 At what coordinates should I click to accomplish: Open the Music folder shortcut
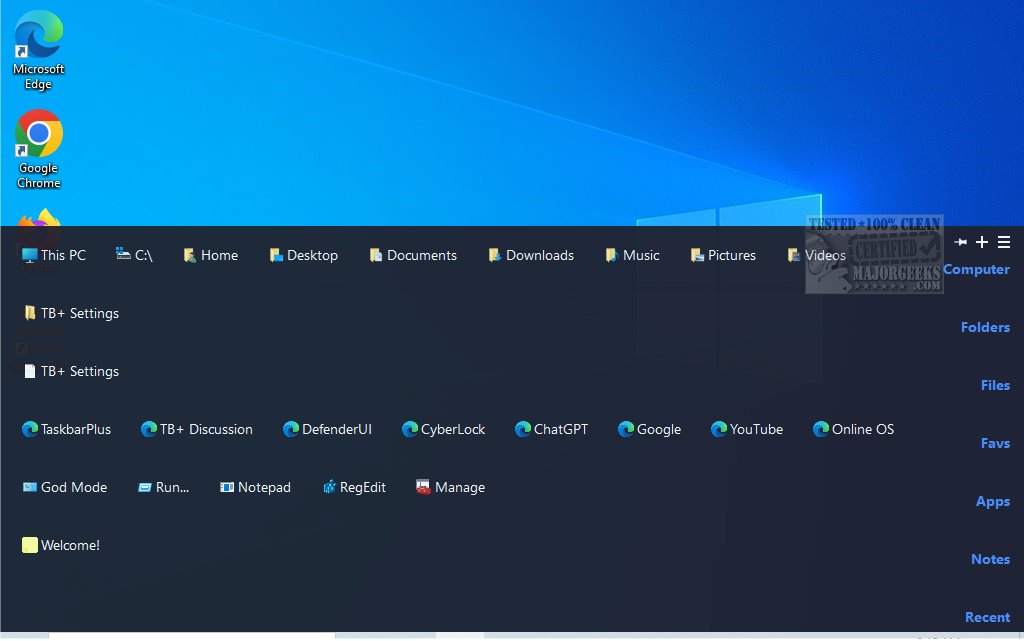tap(632, 255)
